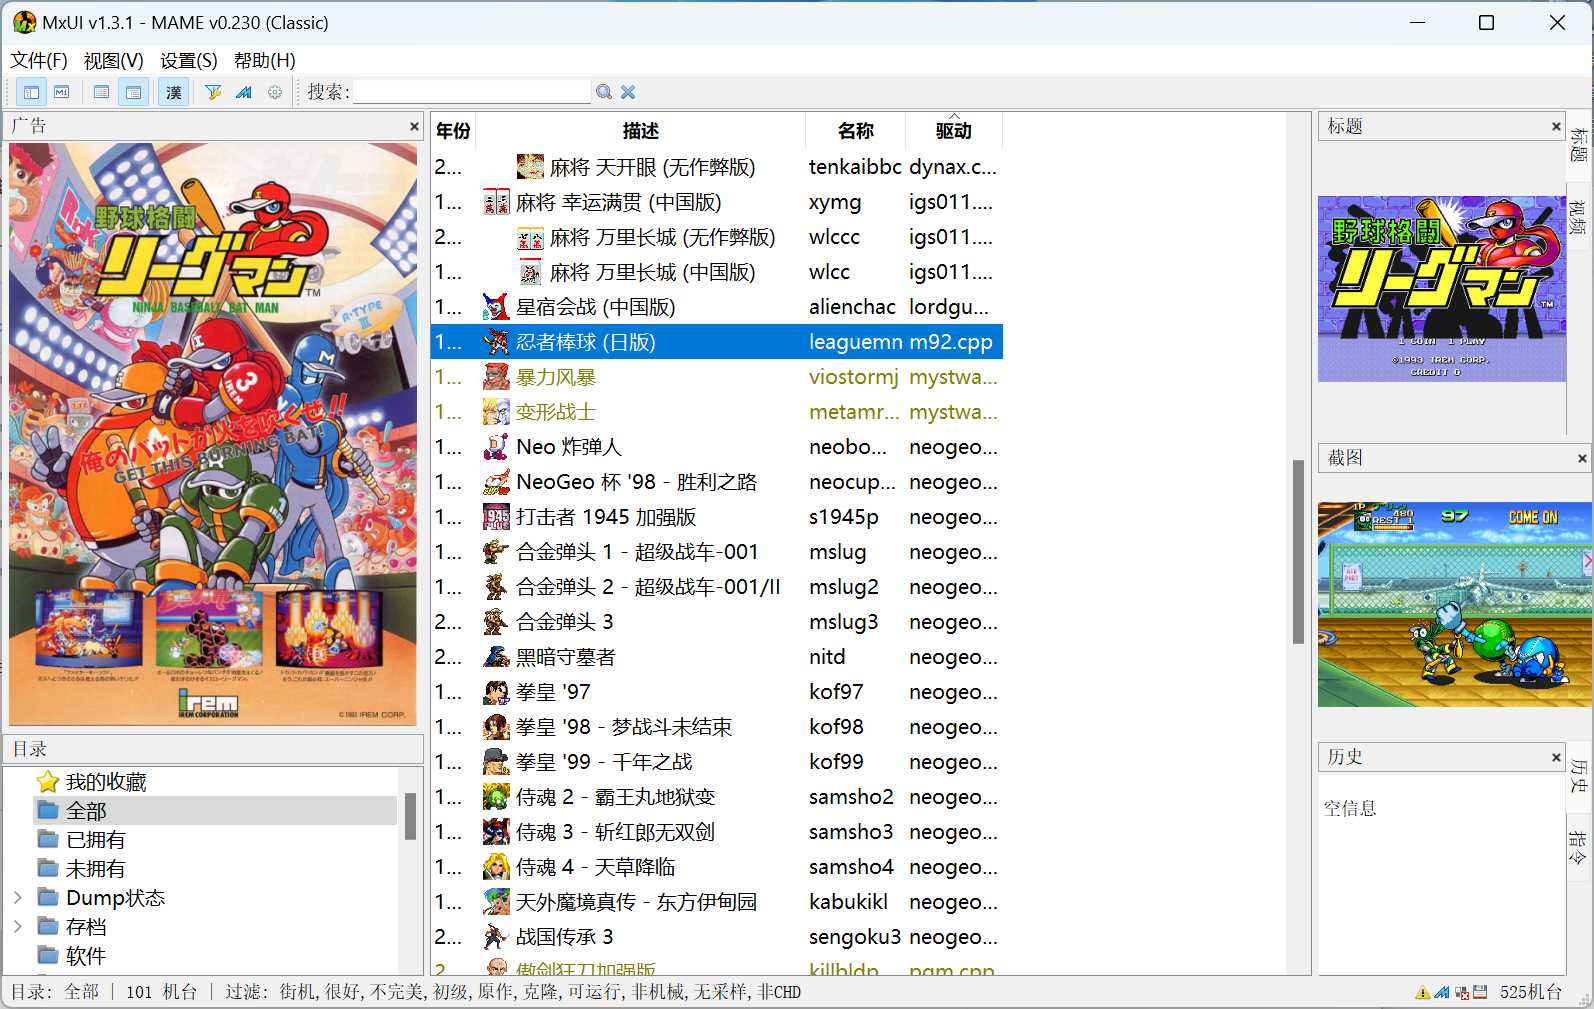Sort by the 年份 column header
1594x1009 pixels.
click(x=453, y=130)
